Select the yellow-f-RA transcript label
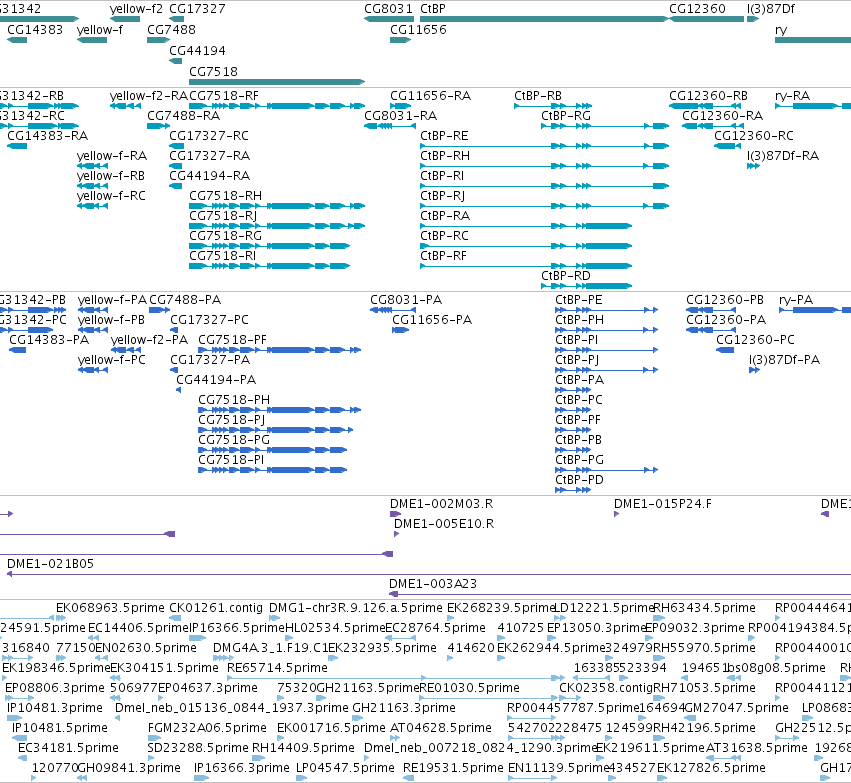Screen dimensions: 851x783 [112, 156]
